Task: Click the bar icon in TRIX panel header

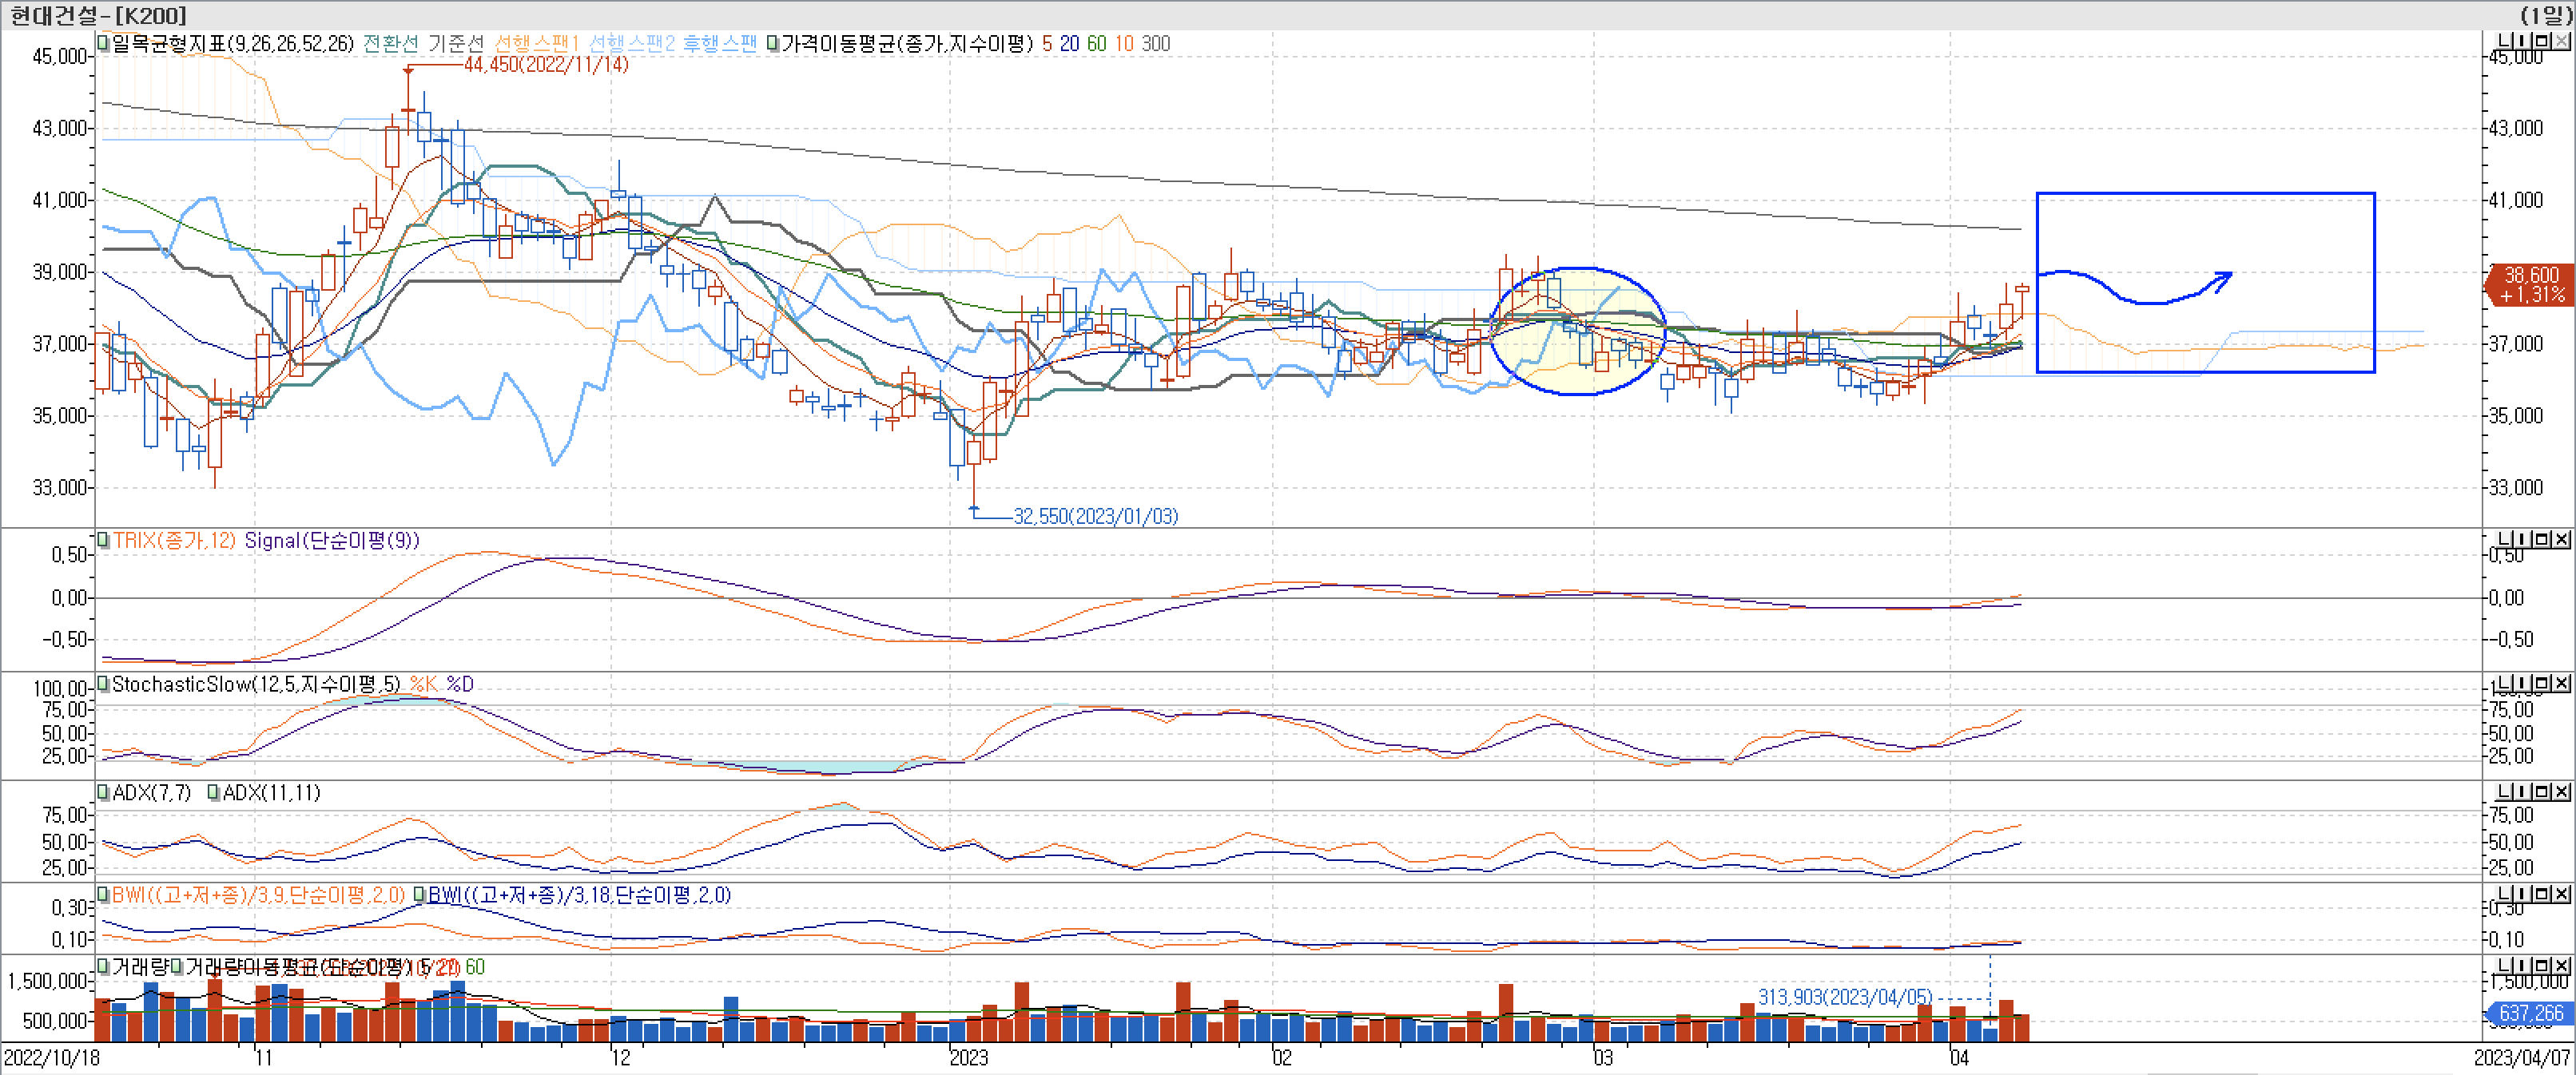Action: tap(2523, 540)
